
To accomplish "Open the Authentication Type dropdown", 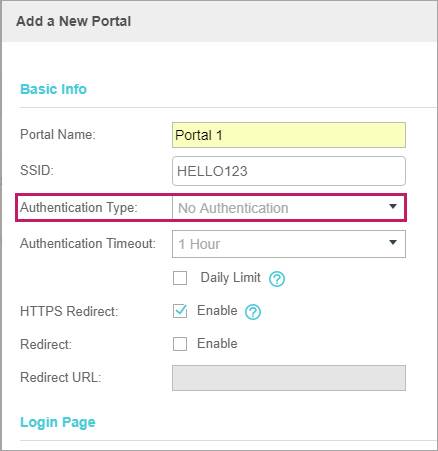I will (x=289, y=208).
